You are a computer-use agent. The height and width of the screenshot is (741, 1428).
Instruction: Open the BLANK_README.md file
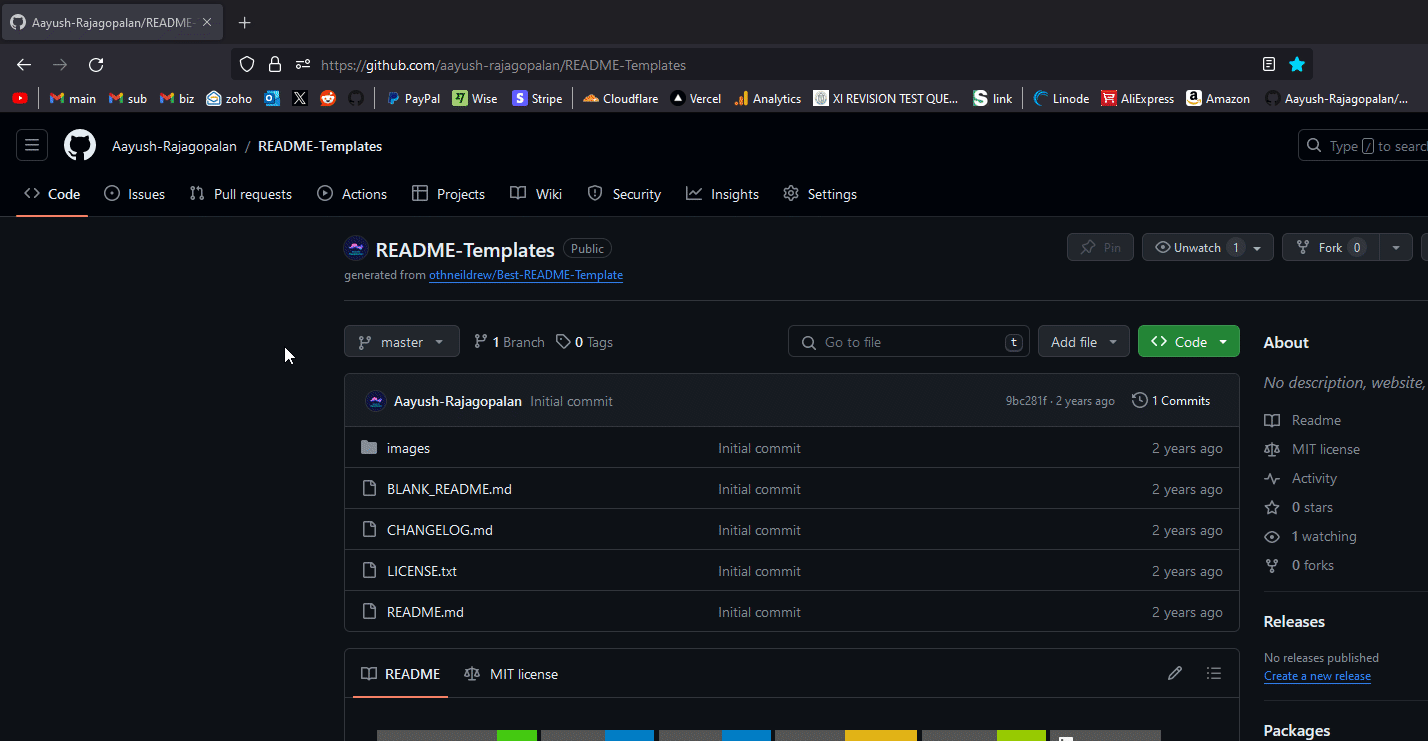click(449, 490)
